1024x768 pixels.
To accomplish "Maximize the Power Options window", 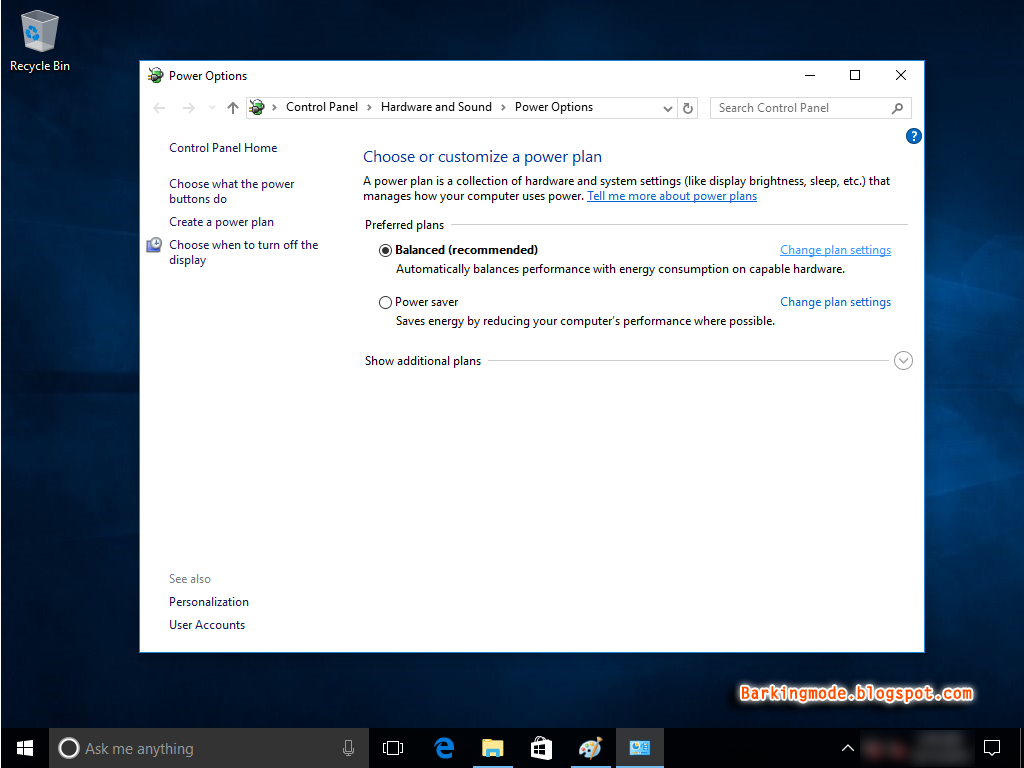I will coord(855,75).
